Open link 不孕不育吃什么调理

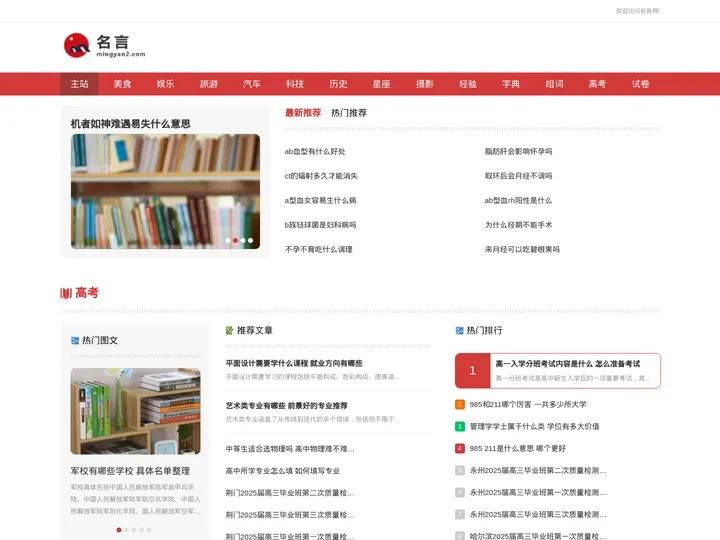point(319,249)
